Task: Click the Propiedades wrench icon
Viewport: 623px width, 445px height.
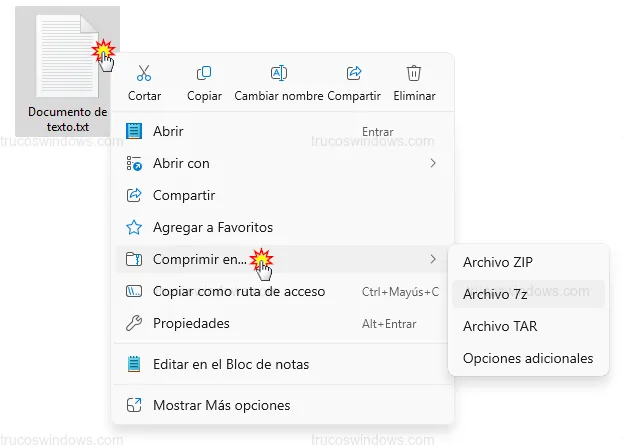Action: [134, 323]
